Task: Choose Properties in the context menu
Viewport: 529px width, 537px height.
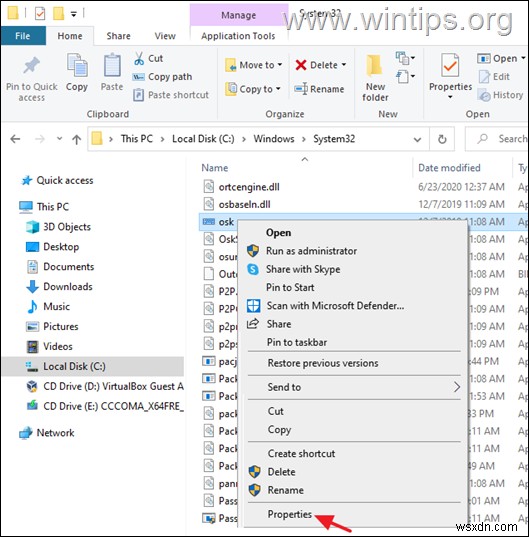Action: click(x=290, y=514)
